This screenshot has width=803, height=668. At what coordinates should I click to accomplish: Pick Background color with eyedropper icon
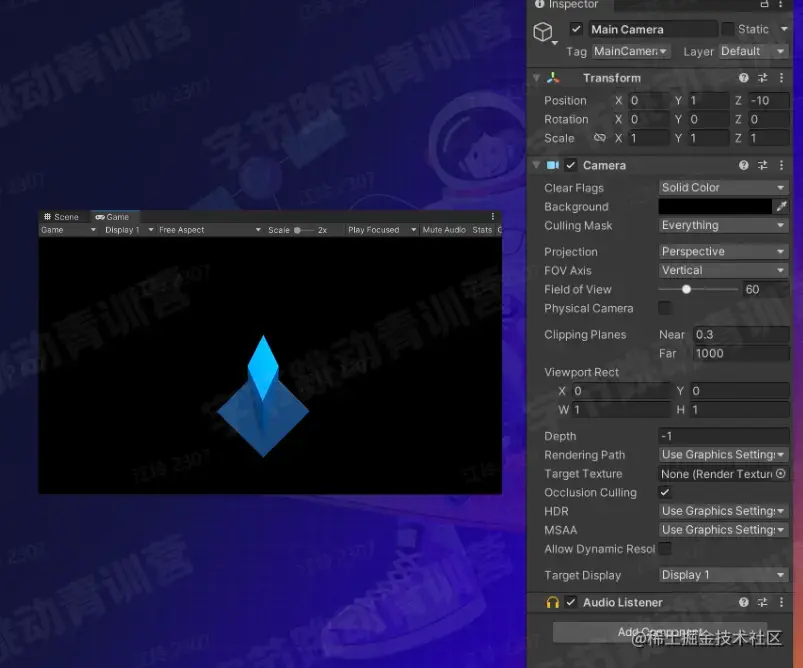pos(781,206)
